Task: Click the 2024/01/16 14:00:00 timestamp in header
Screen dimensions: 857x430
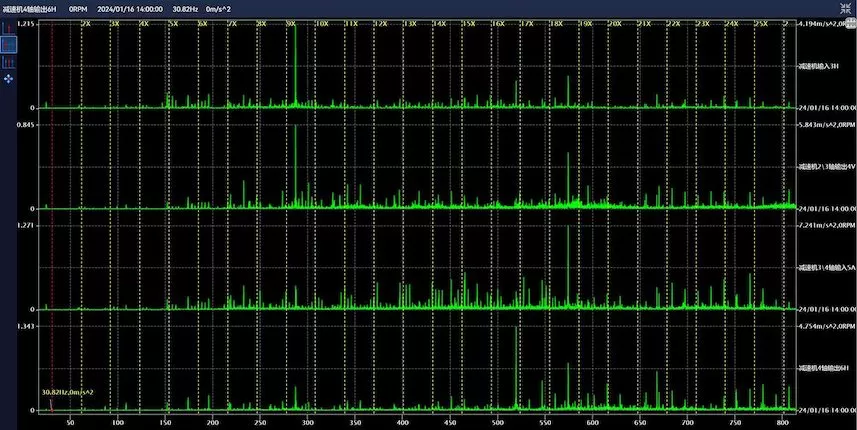Action: (x=129, y=8)
